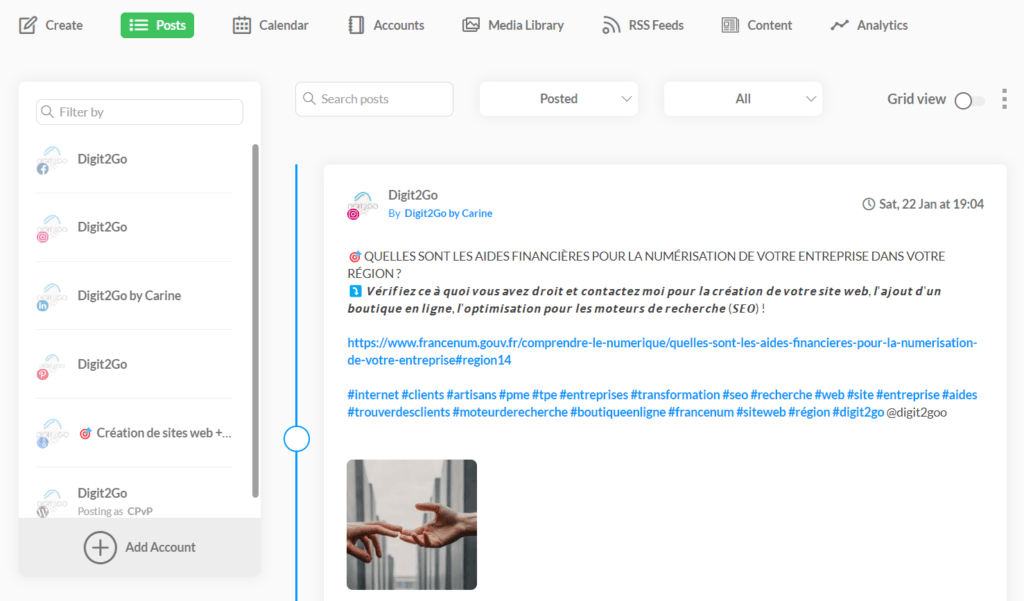Screen dimensions: 1024x601
Task: Open the Content section
Action: pyautogui.click(x=756, y=24)
